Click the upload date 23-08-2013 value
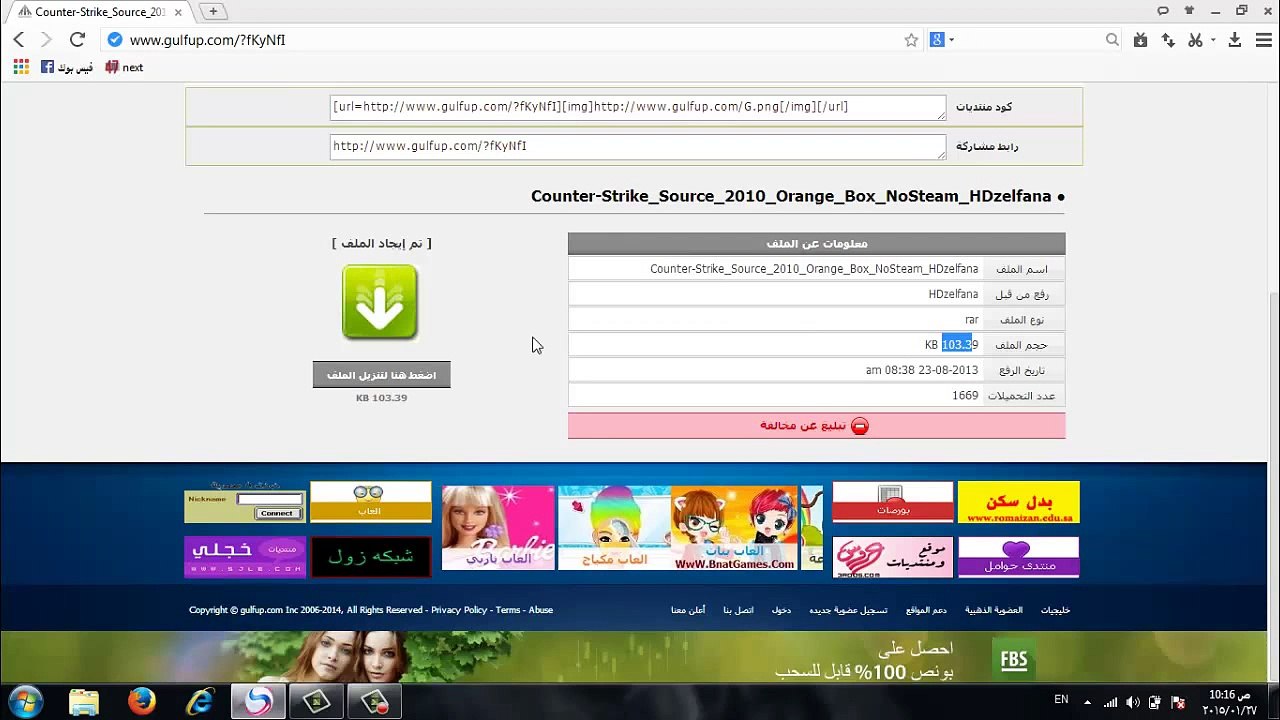This screenshot has height=720, width=1280. point(922,370)
